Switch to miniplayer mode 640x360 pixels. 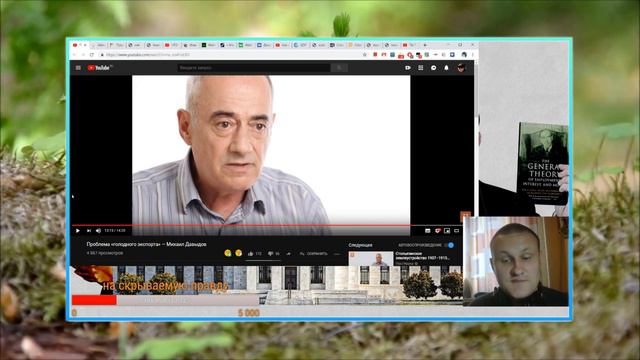(x=447, y=231)
